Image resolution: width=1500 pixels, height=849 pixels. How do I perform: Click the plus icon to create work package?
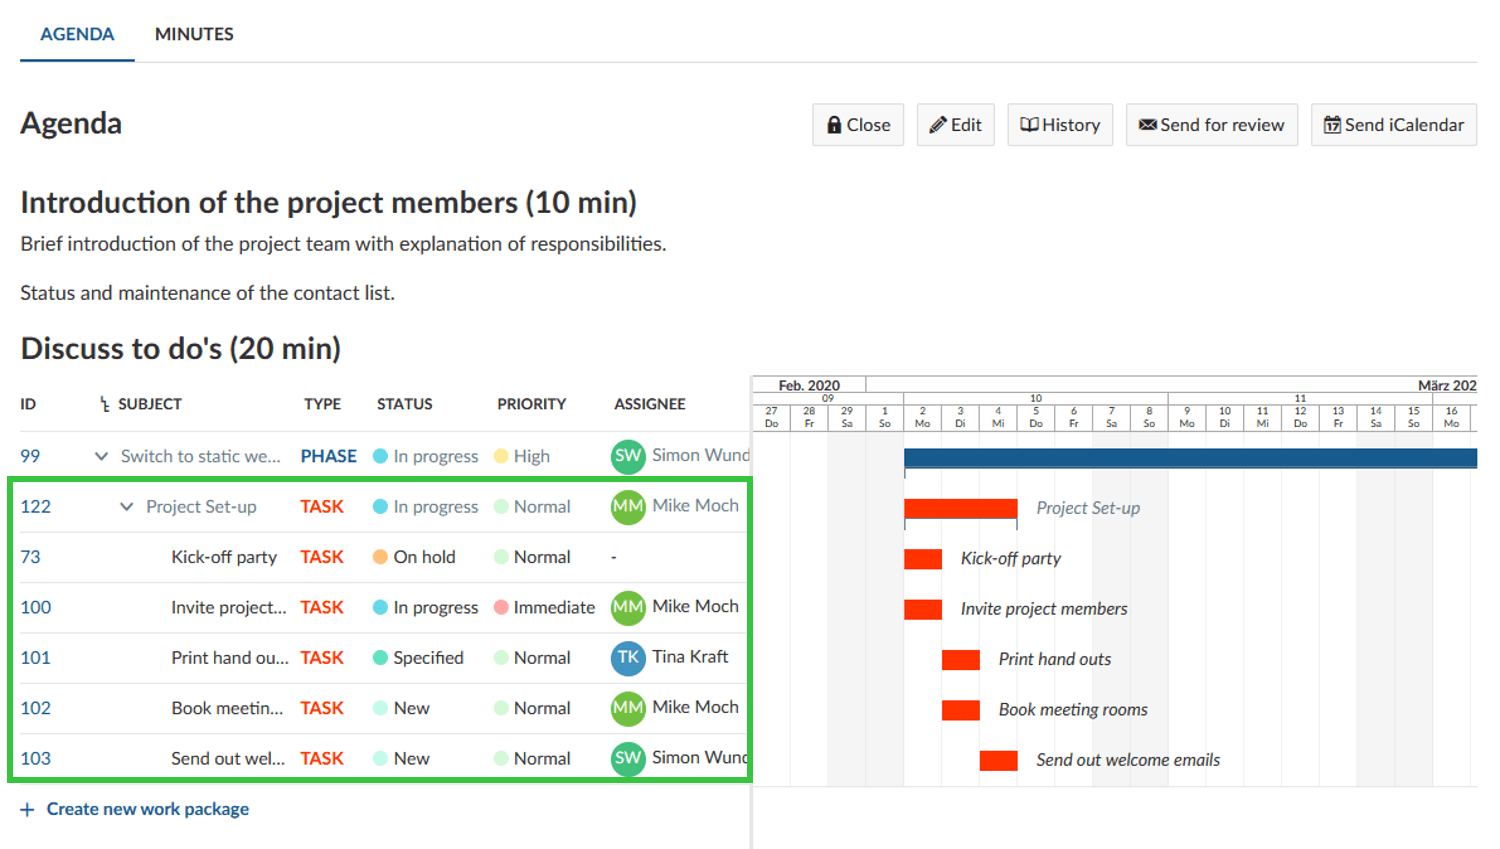[x=27, y=809]
